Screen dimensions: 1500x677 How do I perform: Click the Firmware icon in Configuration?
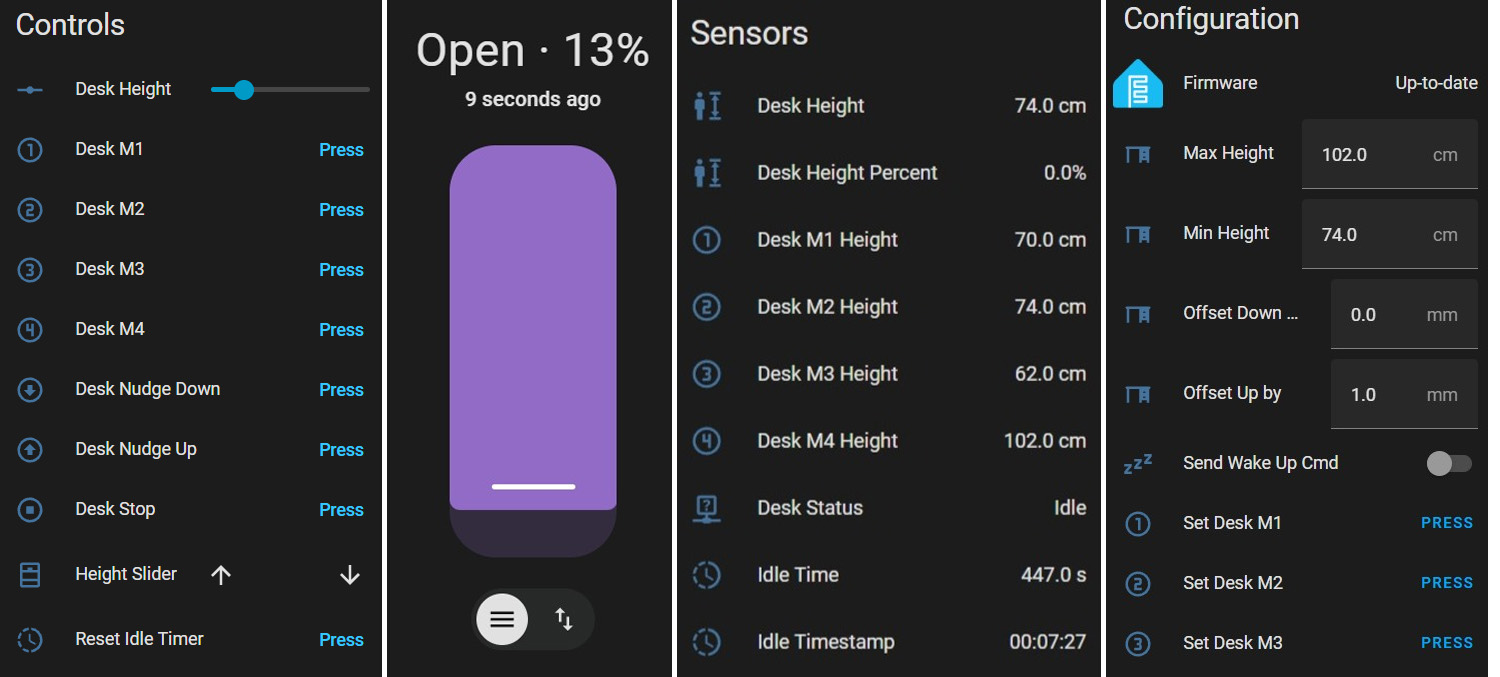[x=1138, y=83]
